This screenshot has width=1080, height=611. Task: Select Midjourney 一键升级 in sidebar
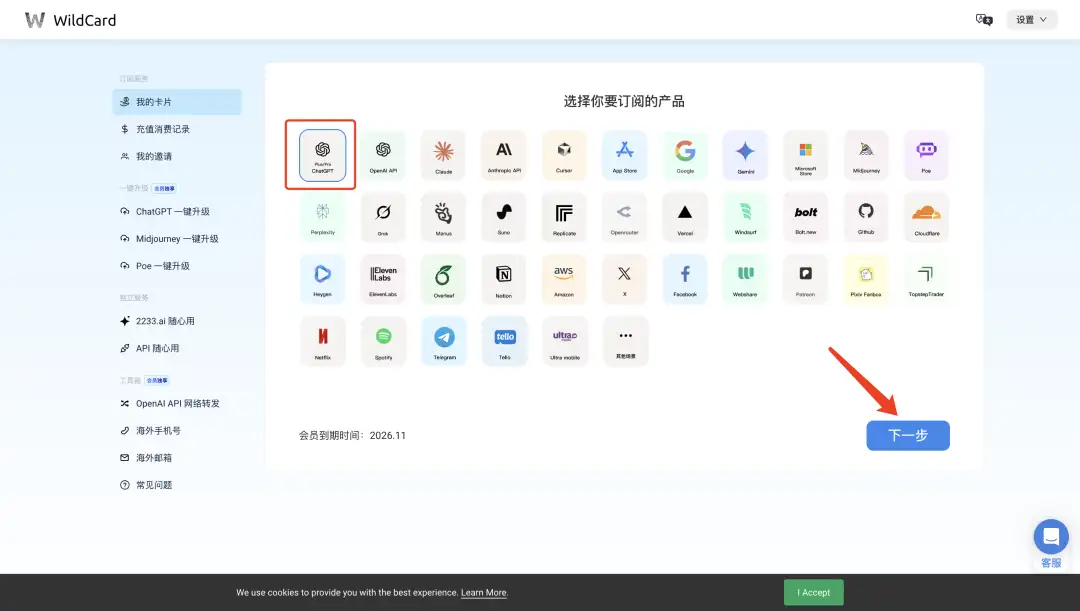(177, 238)
